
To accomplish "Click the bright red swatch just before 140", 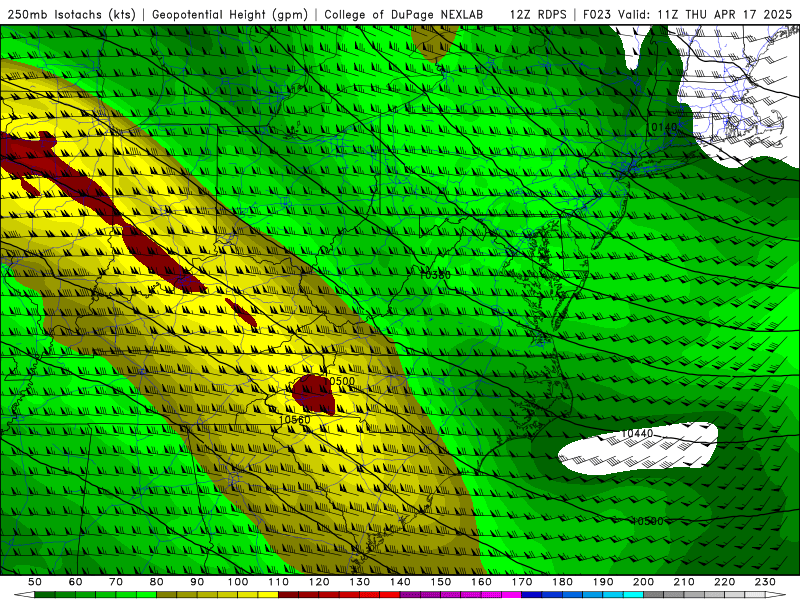I will tap(390, 595).
